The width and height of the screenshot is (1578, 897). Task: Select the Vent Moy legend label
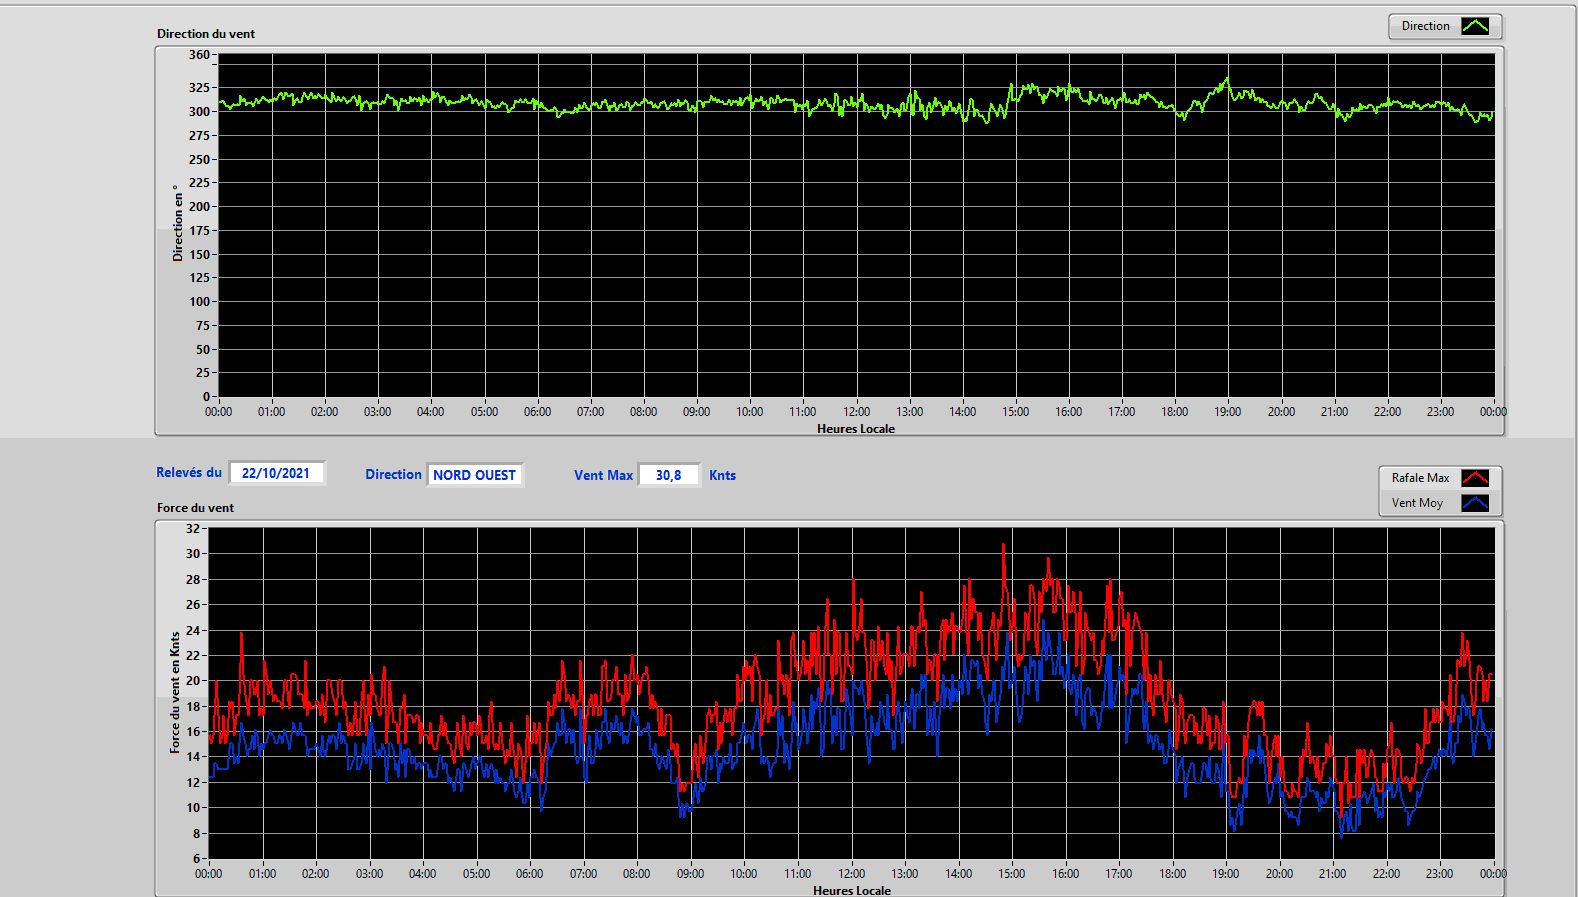coord(1417,503)
